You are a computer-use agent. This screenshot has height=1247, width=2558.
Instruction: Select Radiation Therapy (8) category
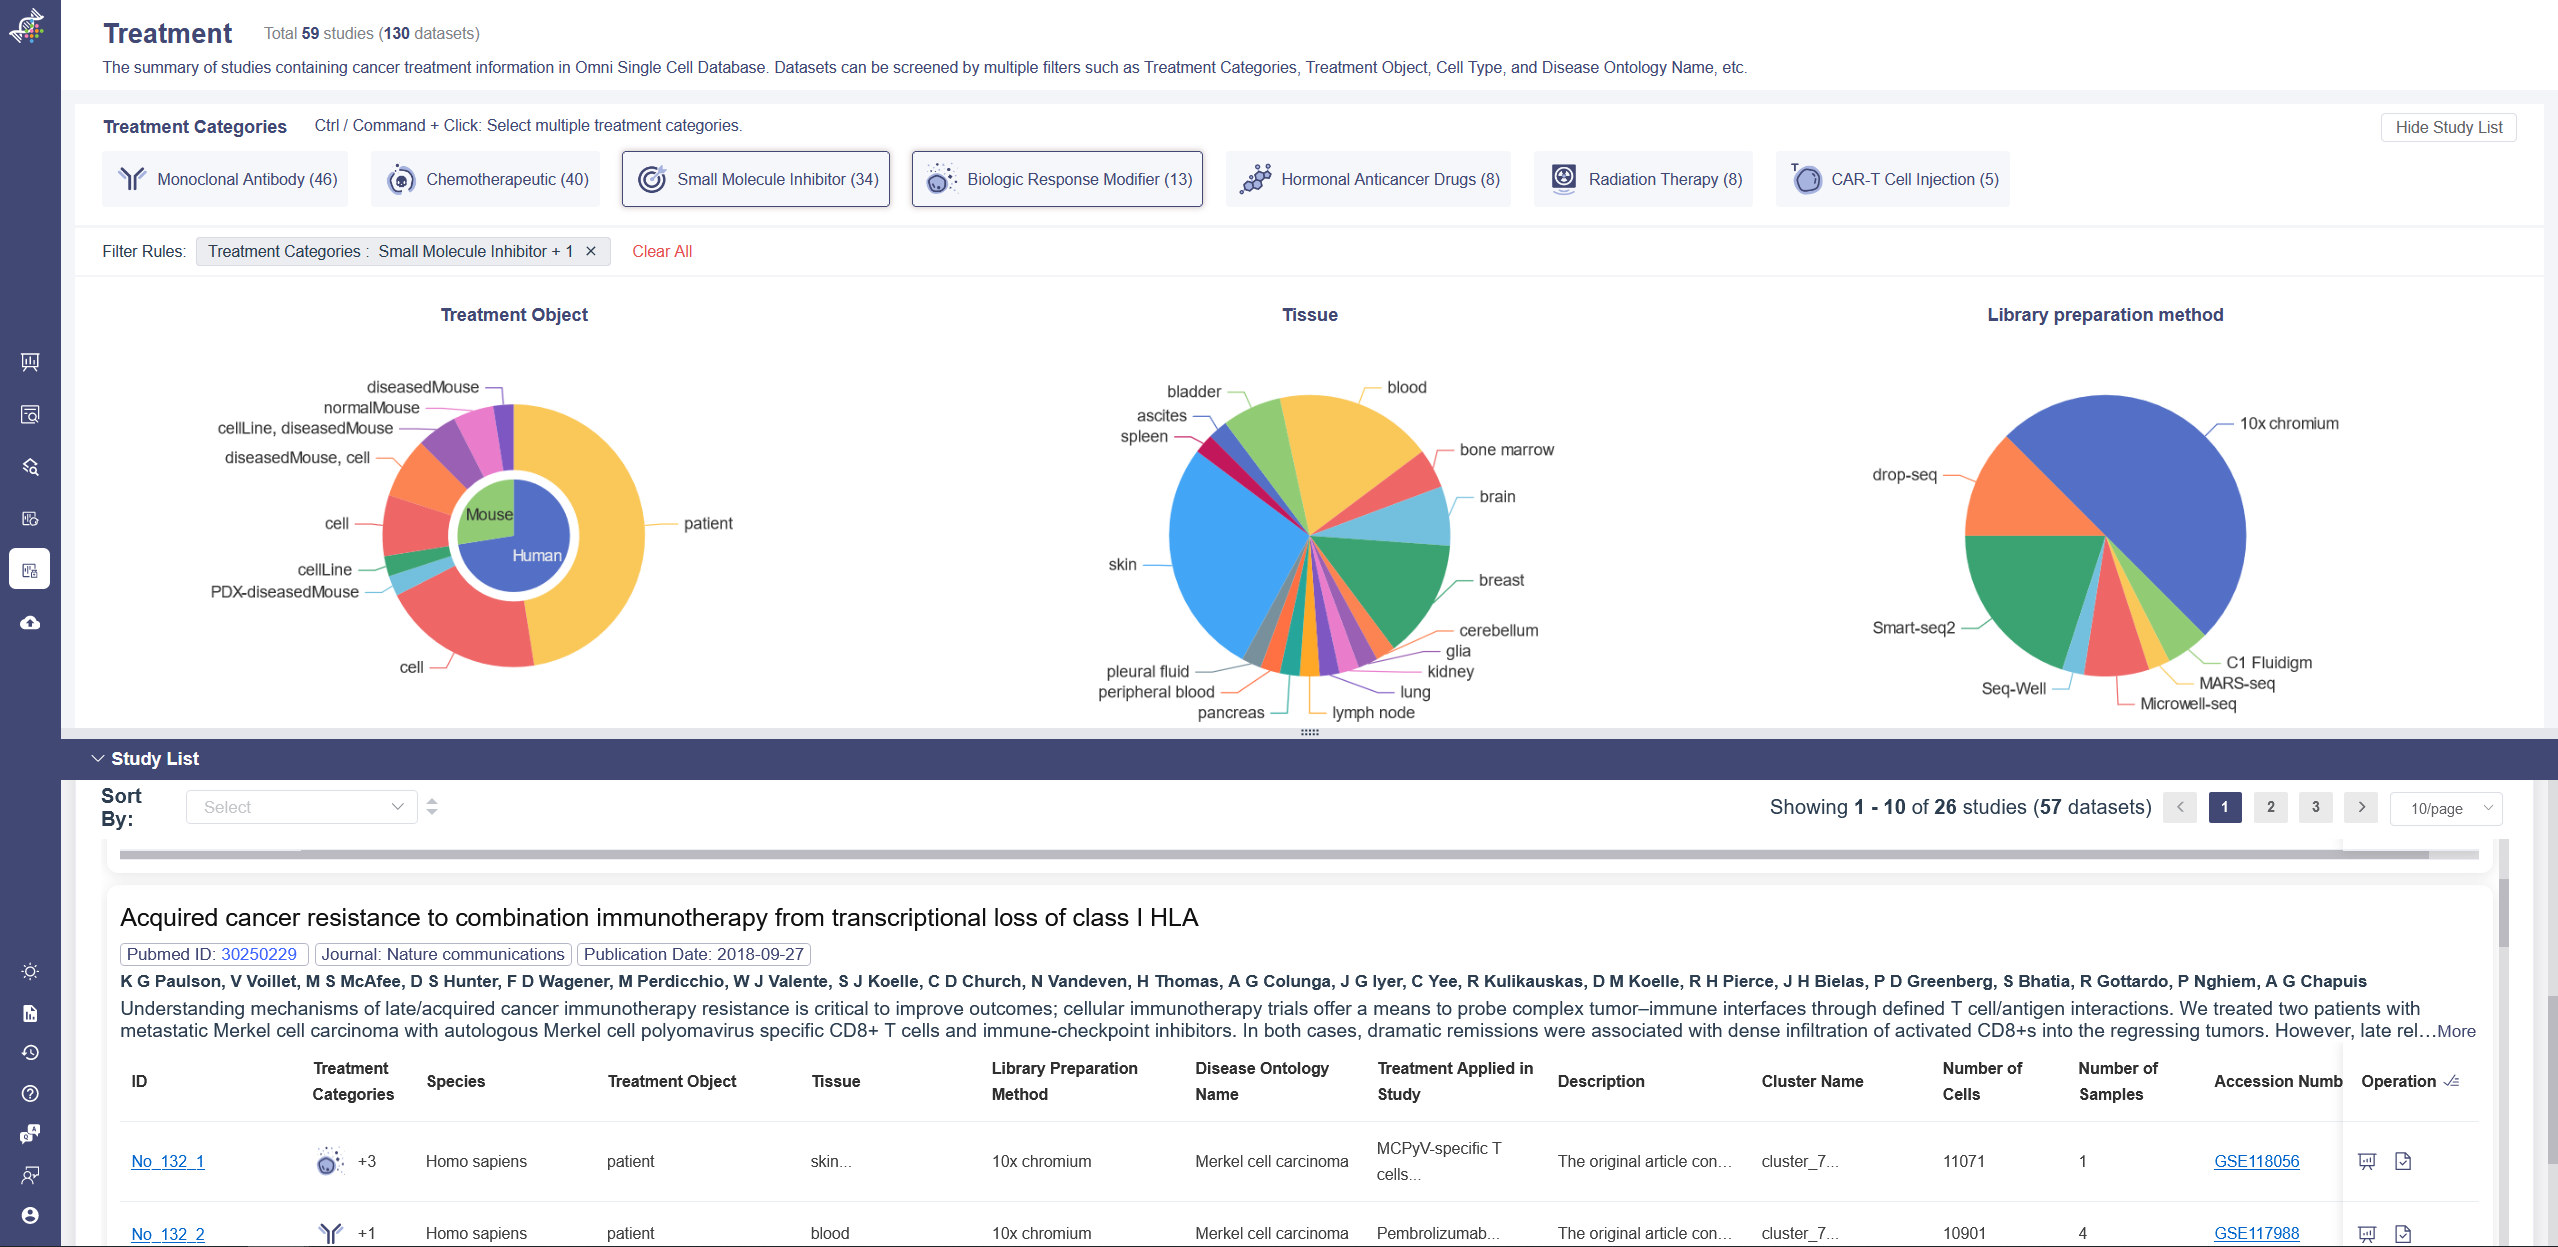pyautogui.click(x=1643, y=179)
